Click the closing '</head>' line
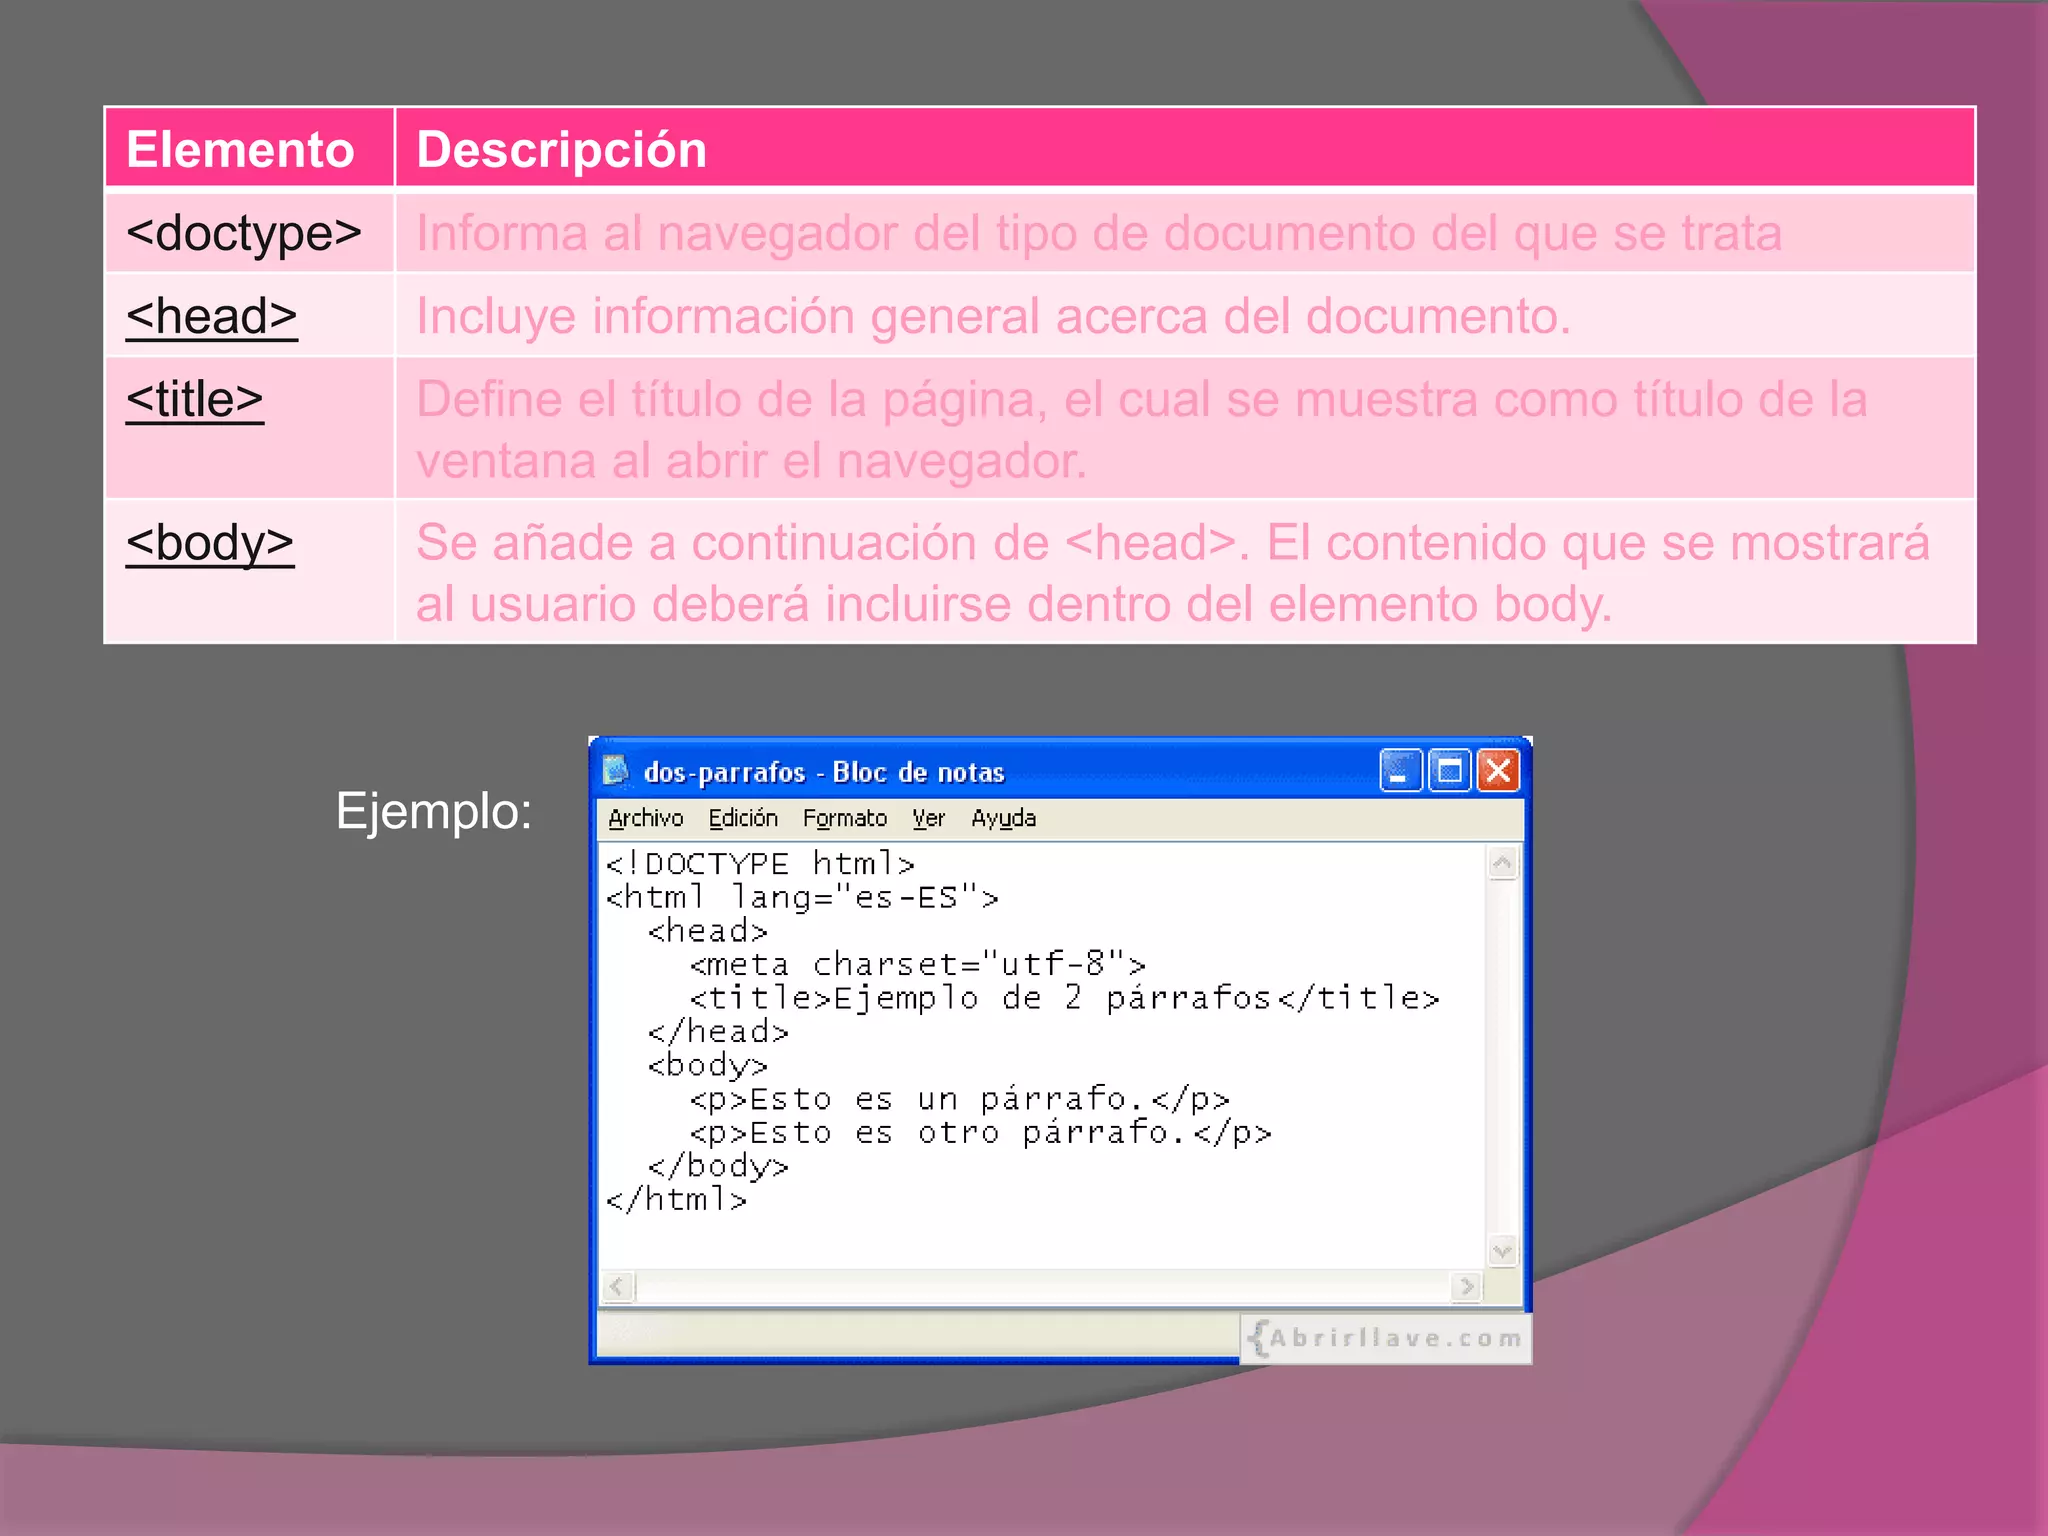This screenshot has width=2048, height=1536. pyautogui.click(x=718, y=1031)
